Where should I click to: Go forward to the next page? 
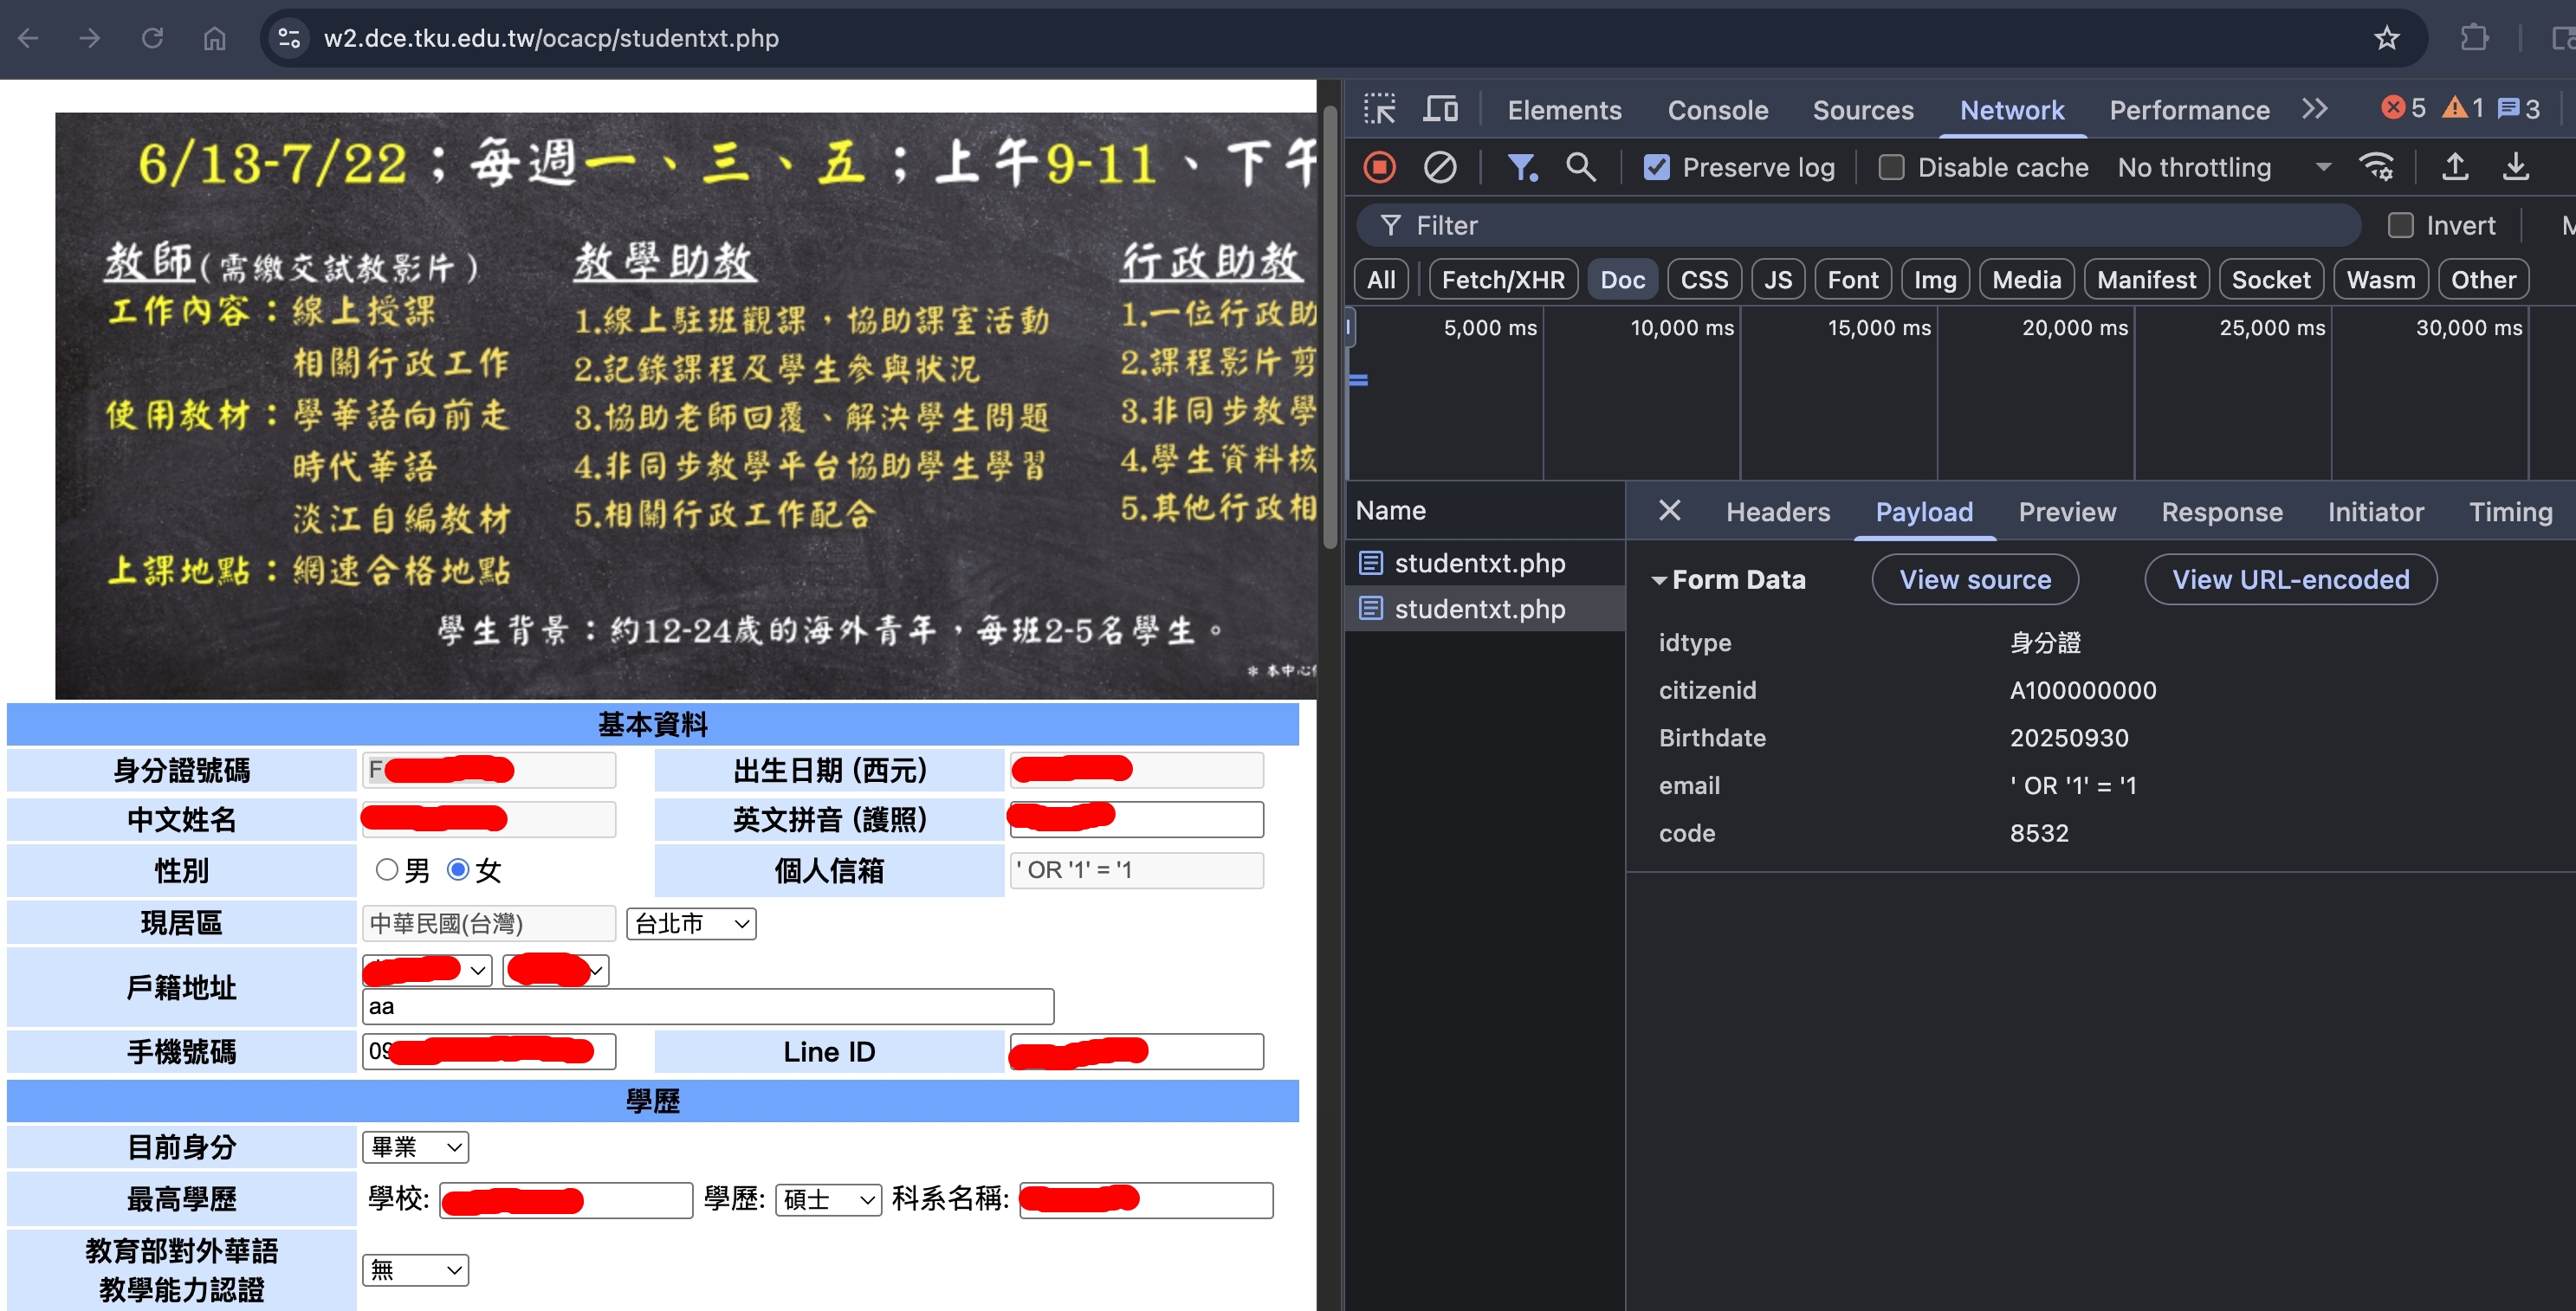coord(90,38)
